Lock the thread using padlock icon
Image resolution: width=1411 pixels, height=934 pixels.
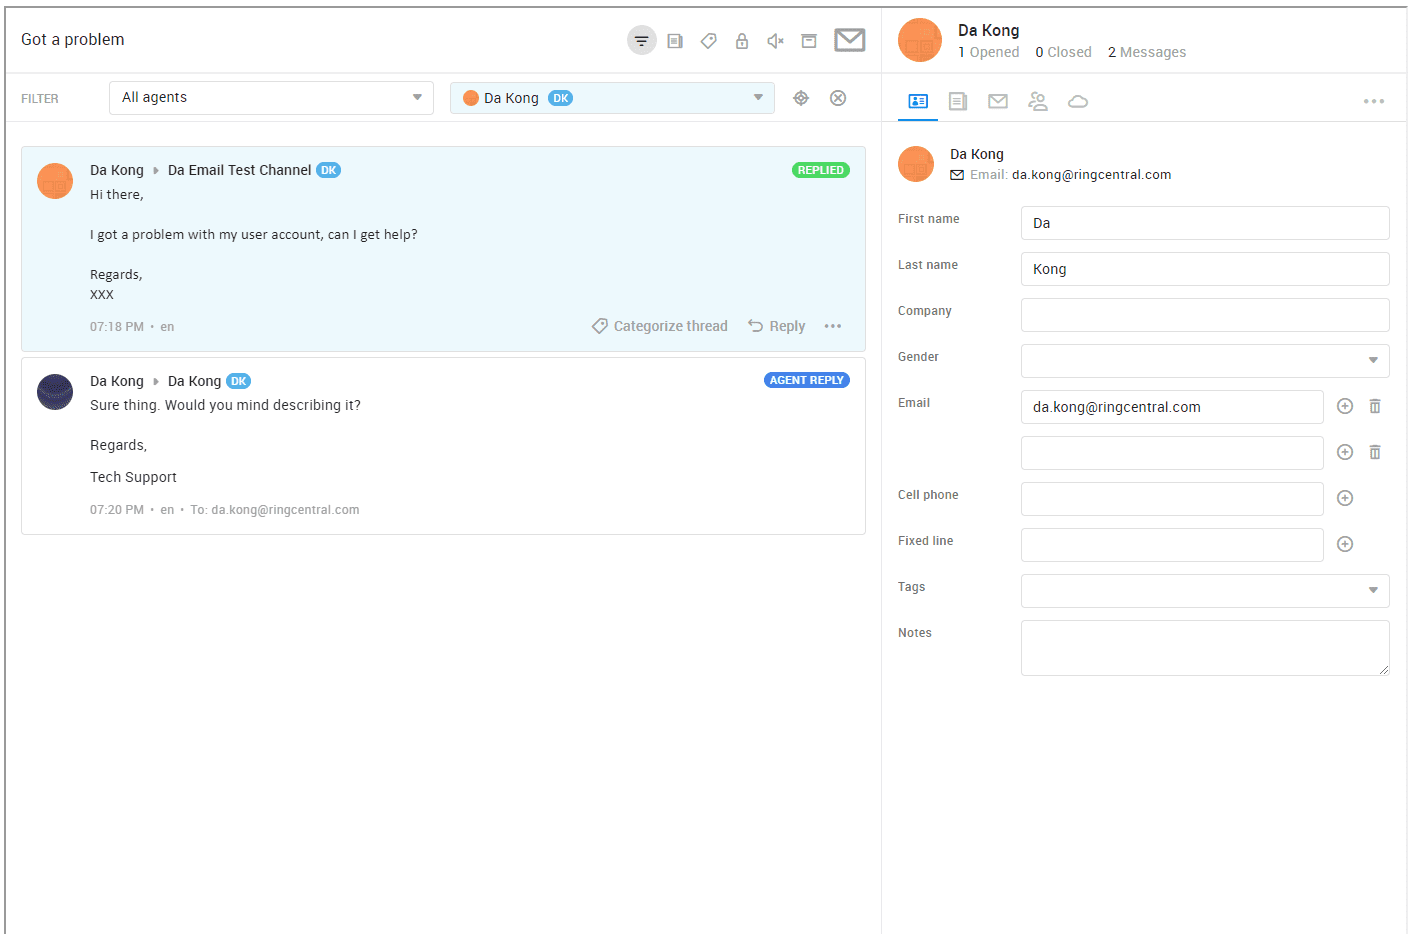[742, 41]
